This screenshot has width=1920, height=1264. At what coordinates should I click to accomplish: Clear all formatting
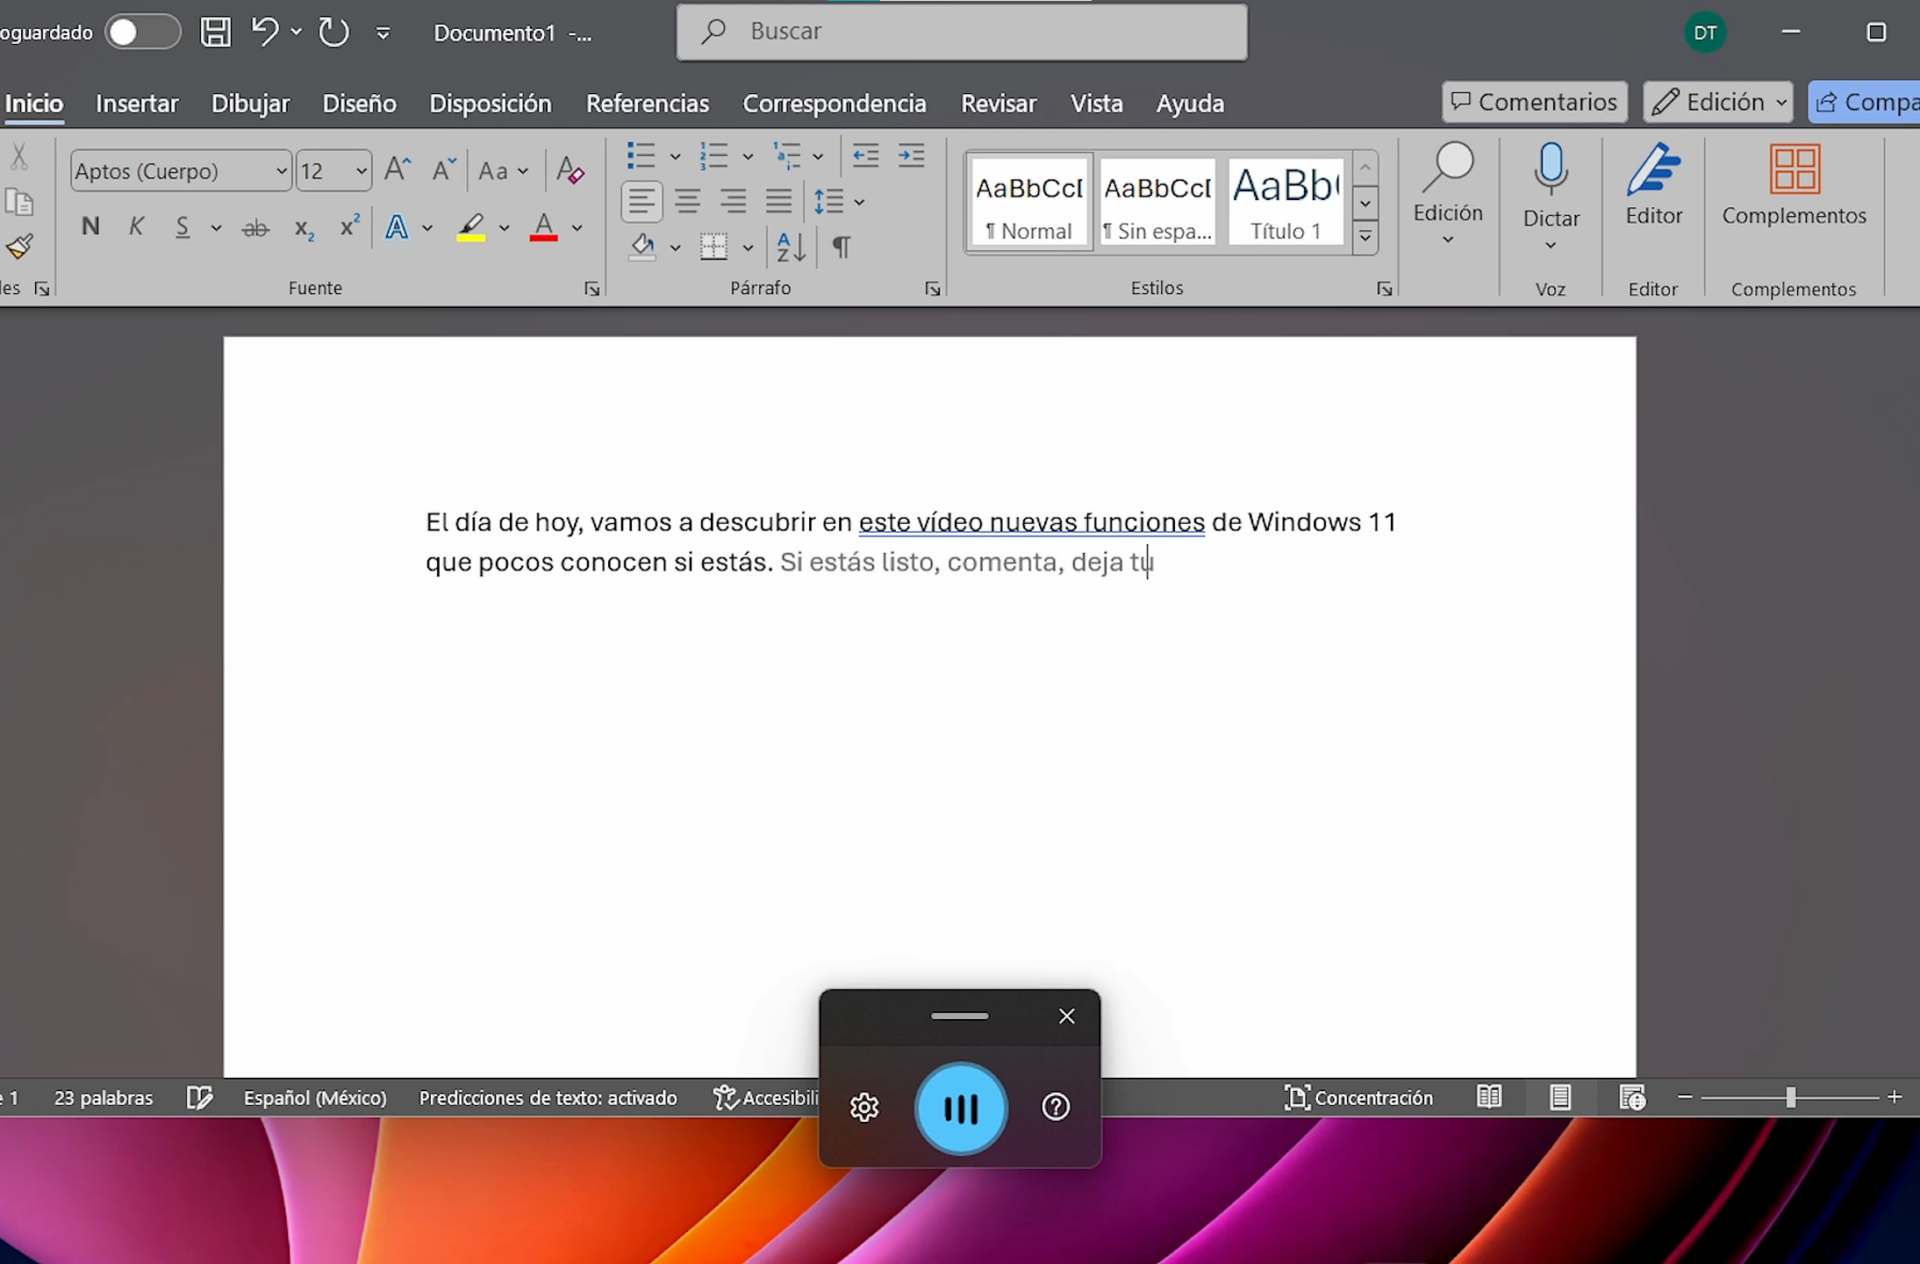(570, 170)
